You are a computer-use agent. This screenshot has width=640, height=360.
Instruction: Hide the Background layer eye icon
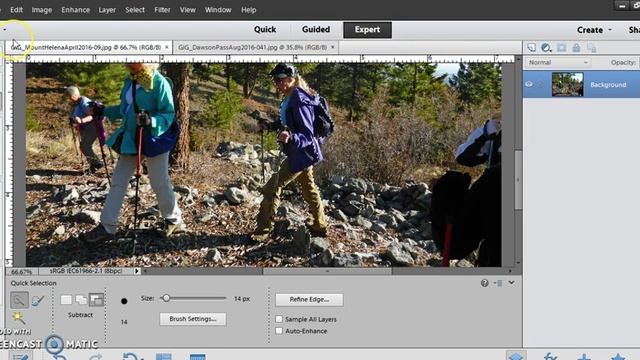pos(529,84)
